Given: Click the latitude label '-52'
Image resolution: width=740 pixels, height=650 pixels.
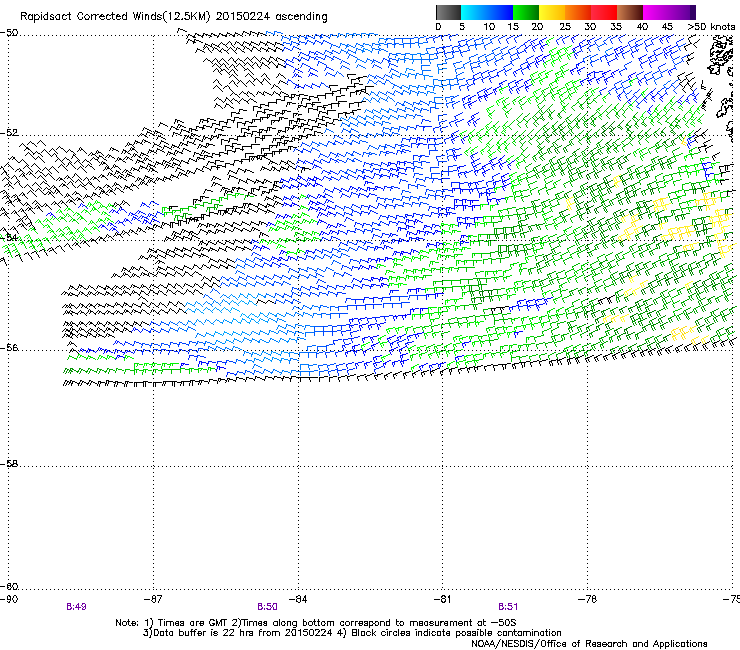Looking at the screenshot, I should point(9,133).
